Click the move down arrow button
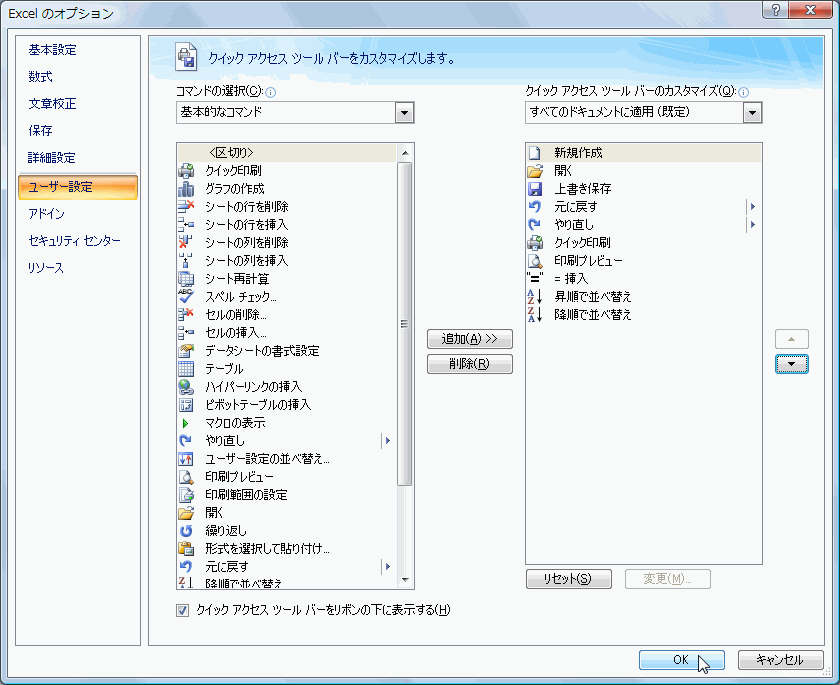This screenshot has width=840, height=685. click(791, 364)
